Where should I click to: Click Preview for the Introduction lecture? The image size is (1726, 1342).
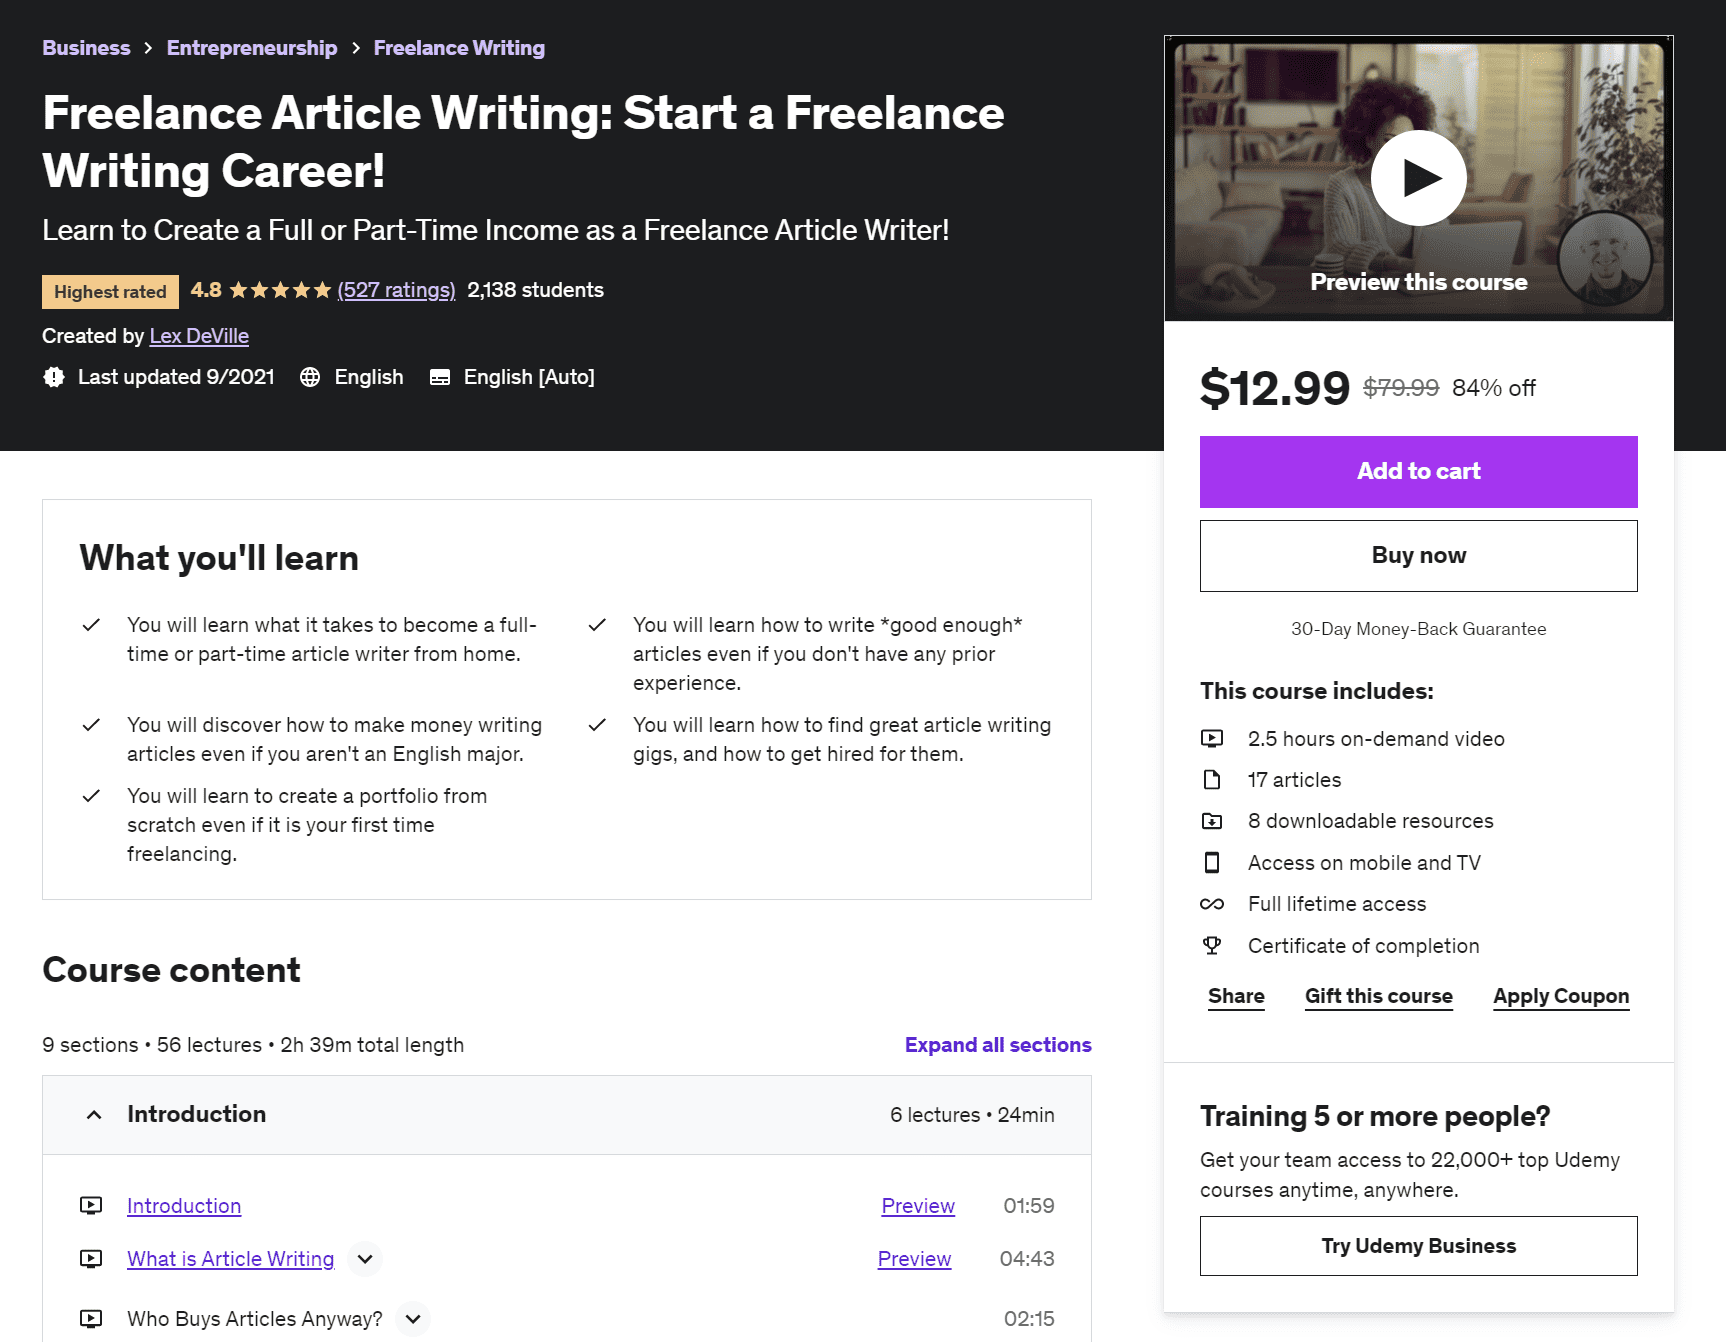(917, 1206)
